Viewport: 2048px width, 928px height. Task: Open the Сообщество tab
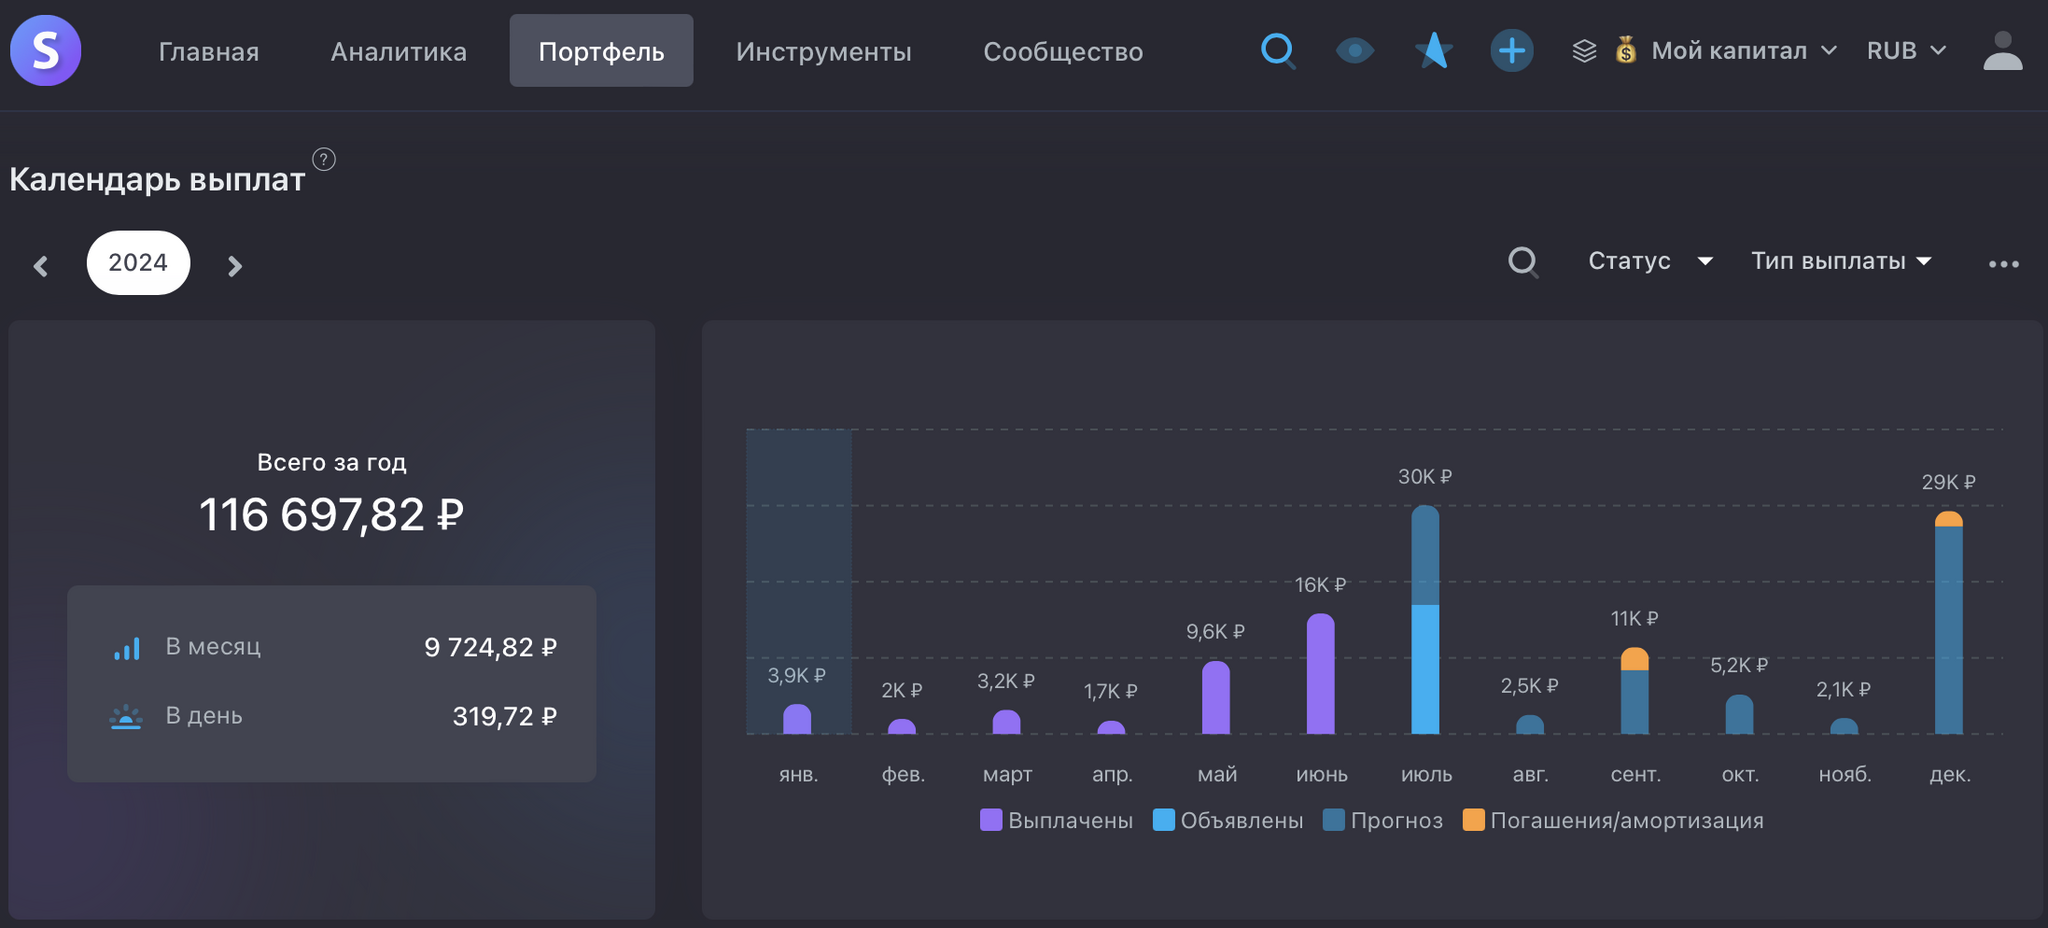(1063, 51)
